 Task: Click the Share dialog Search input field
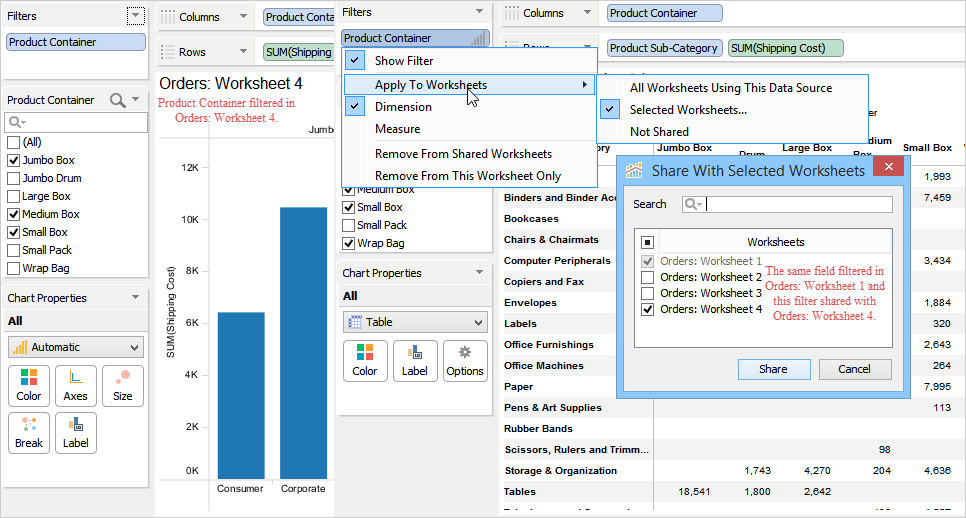pyautogui.click(x=787, y=204)
